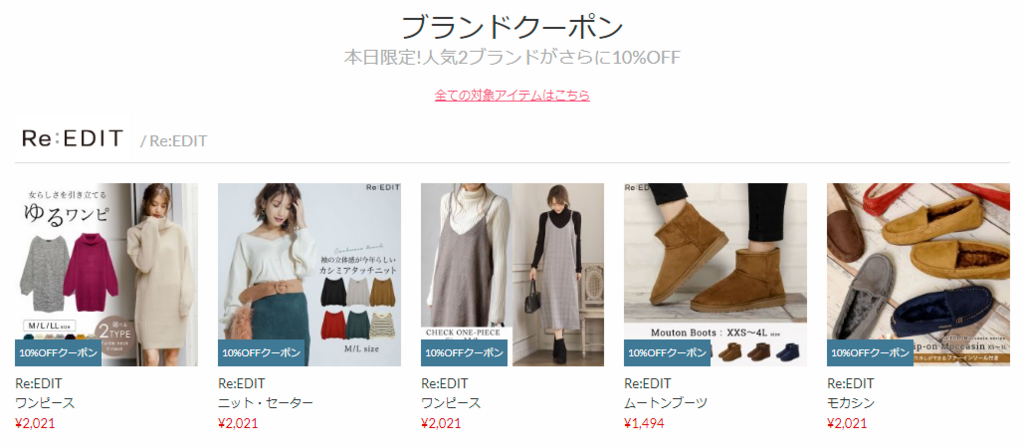Select the ニット・セーター product name
This screenshot has width=1024, height=447.
click(266, 403)
